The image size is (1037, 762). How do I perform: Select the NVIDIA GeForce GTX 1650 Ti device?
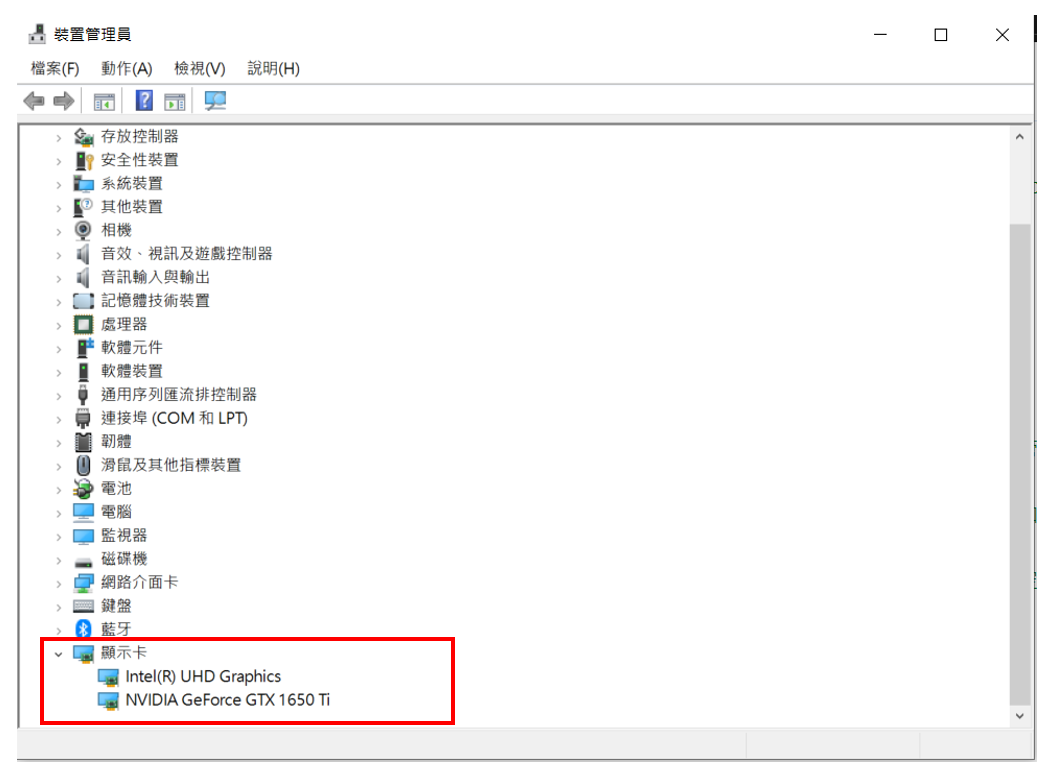227,700
